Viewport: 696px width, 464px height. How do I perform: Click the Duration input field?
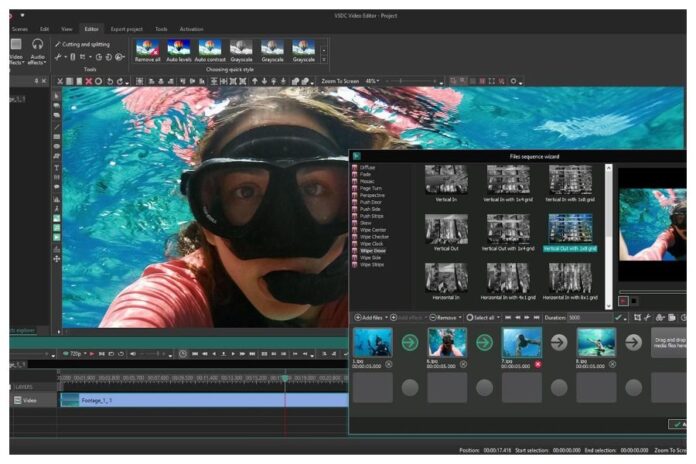point(589,317)
